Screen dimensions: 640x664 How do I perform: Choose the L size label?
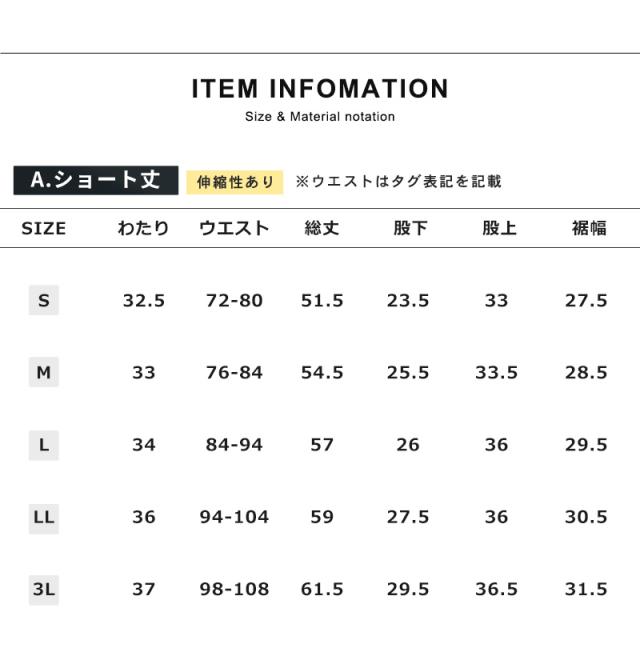tap(44, 445)
